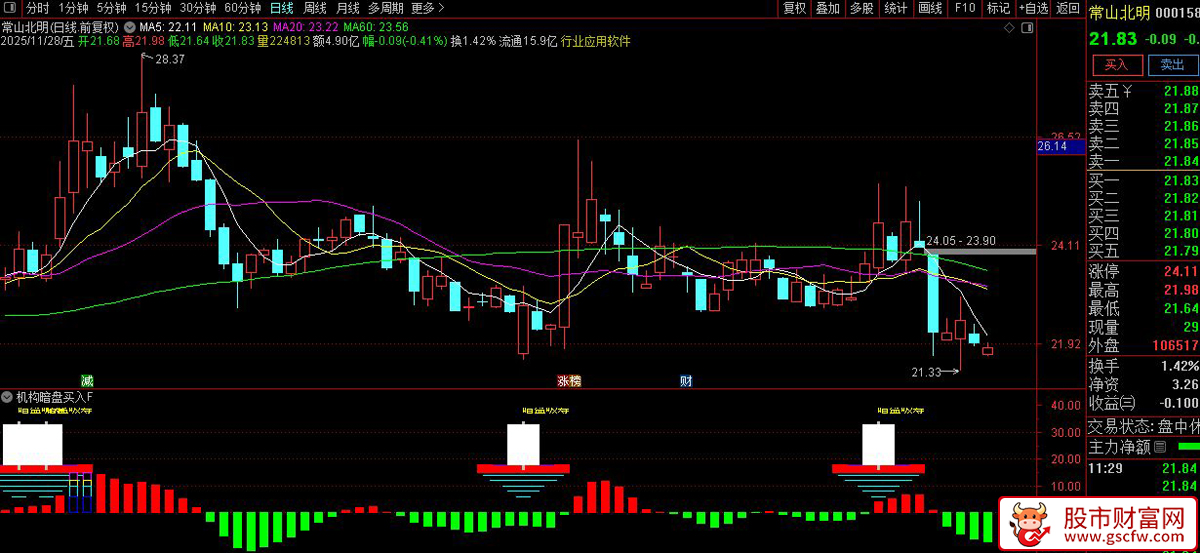1200x553 pixels.
Task: Click the 涨榜 marker on chart bottom
Action: point(569,380)
